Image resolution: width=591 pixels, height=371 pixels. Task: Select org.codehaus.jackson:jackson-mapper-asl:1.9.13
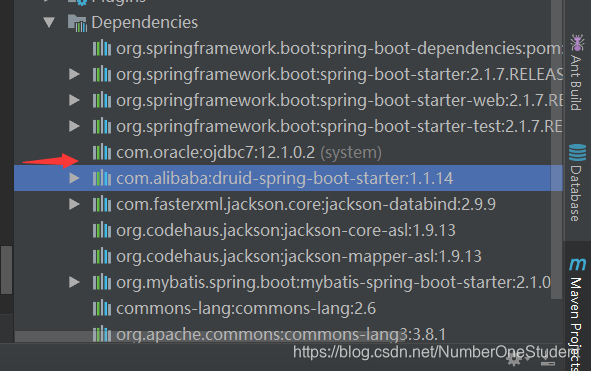(x=299, y=257)
